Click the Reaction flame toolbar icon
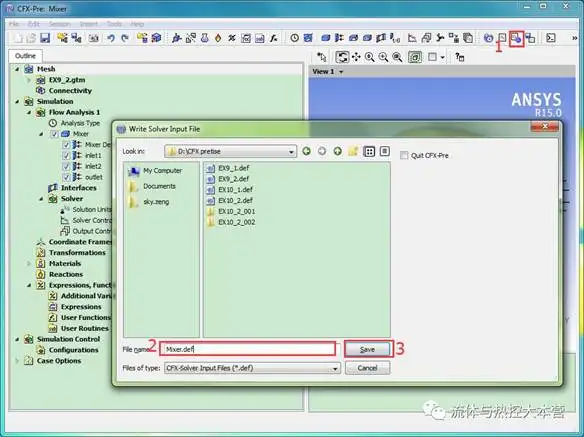This screenshot has height=437, width=584. tap(218, 38)
